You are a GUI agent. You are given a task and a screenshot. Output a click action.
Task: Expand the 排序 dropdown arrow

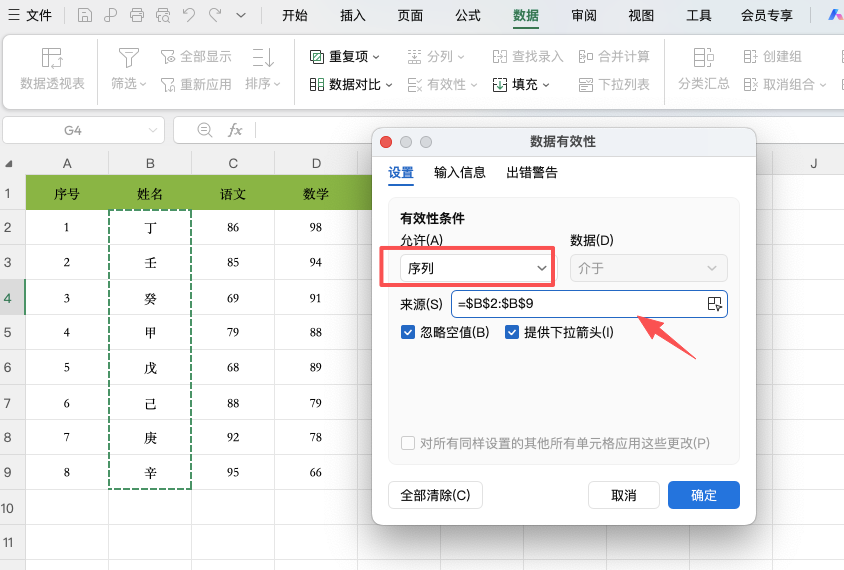point(277,84)
